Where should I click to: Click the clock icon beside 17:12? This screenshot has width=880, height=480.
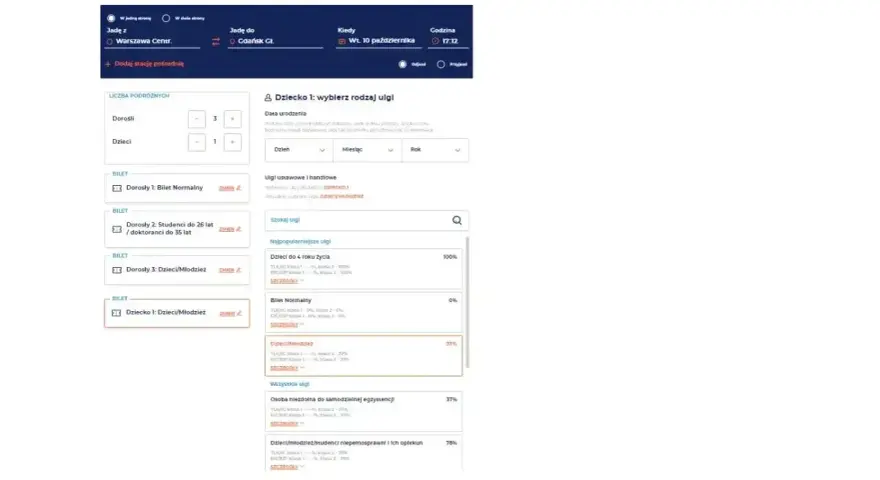(436, 41)
